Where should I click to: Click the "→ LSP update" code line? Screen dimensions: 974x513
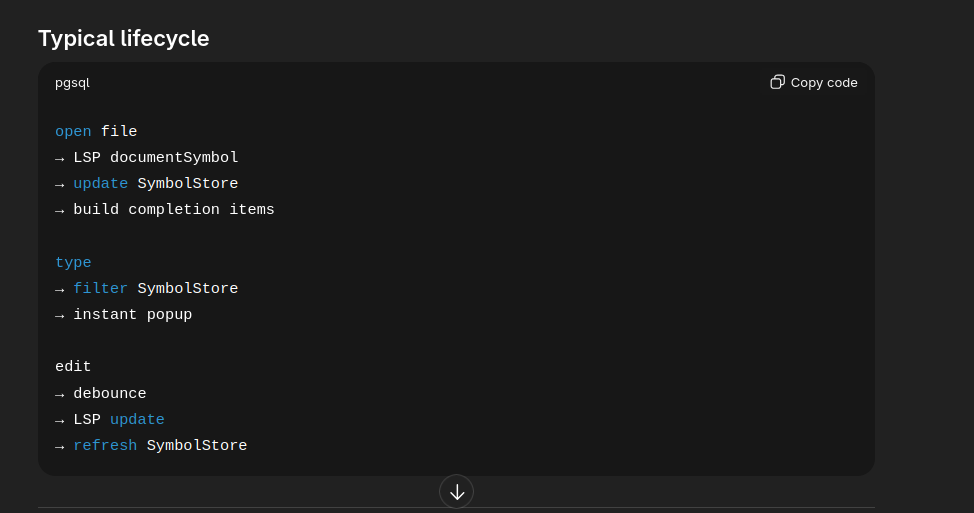tap(110, 420)
